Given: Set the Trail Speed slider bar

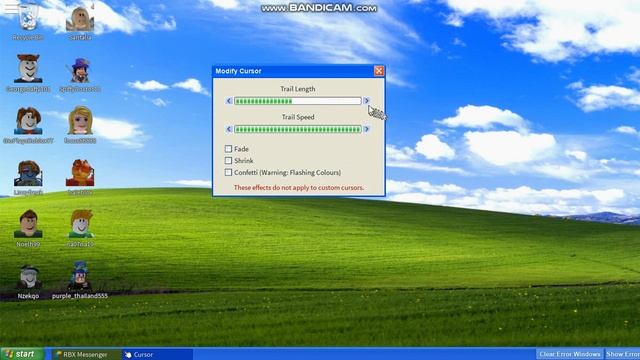Looking at the screenshot, I should [298, 129].
